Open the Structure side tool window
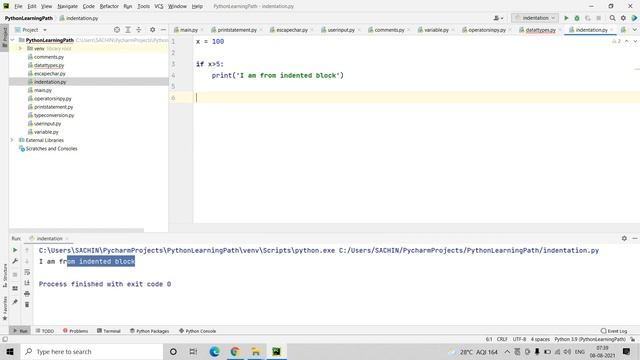Screen dimensions: 640x360 click(x=5, y=276)
